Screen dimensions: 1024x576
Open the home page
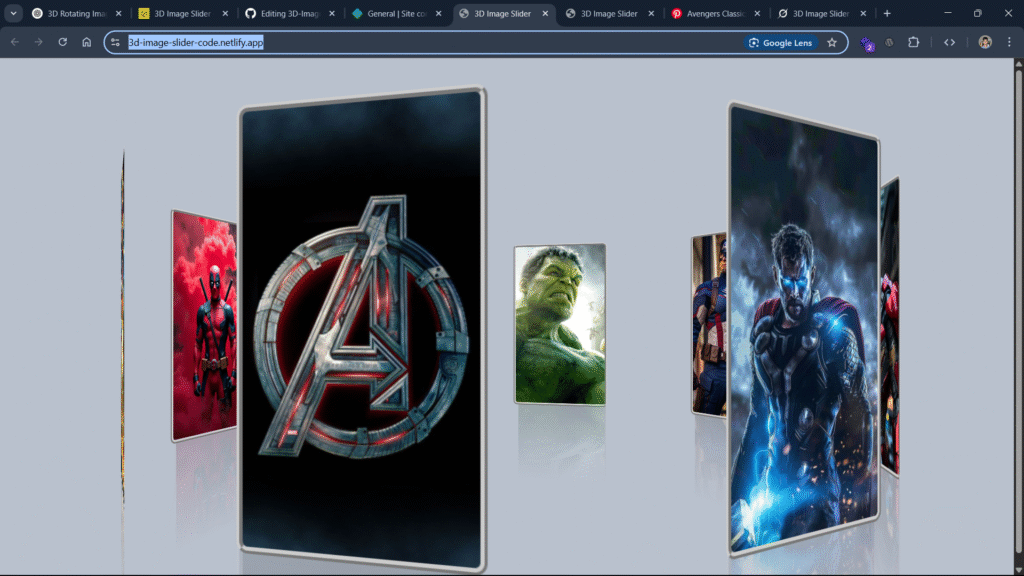click(87, 42)
